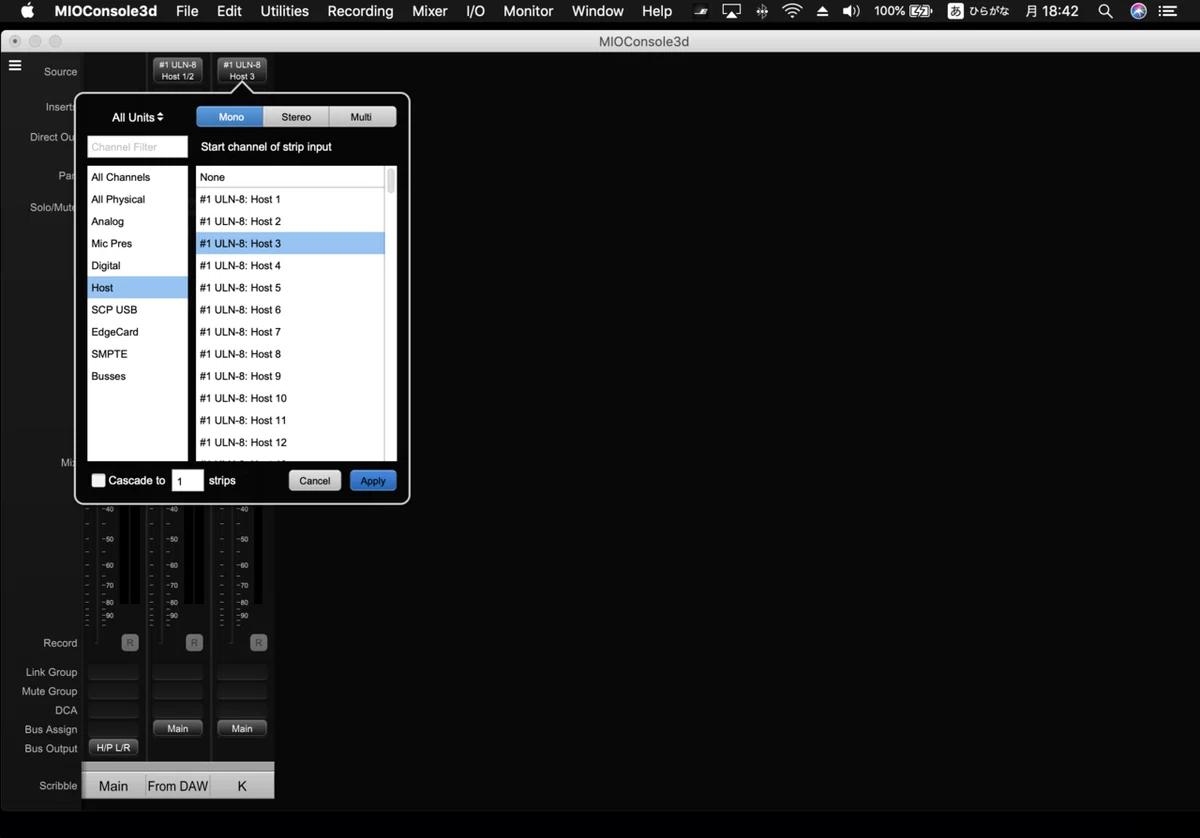Open source selector #1 ULN-8 Host 1/2

(178, 70)
